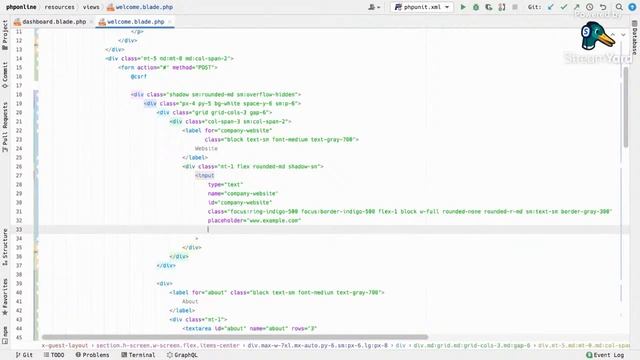Open the GraphQL tool window
Screen dimensions: 640x360
[x=182, y=355]
